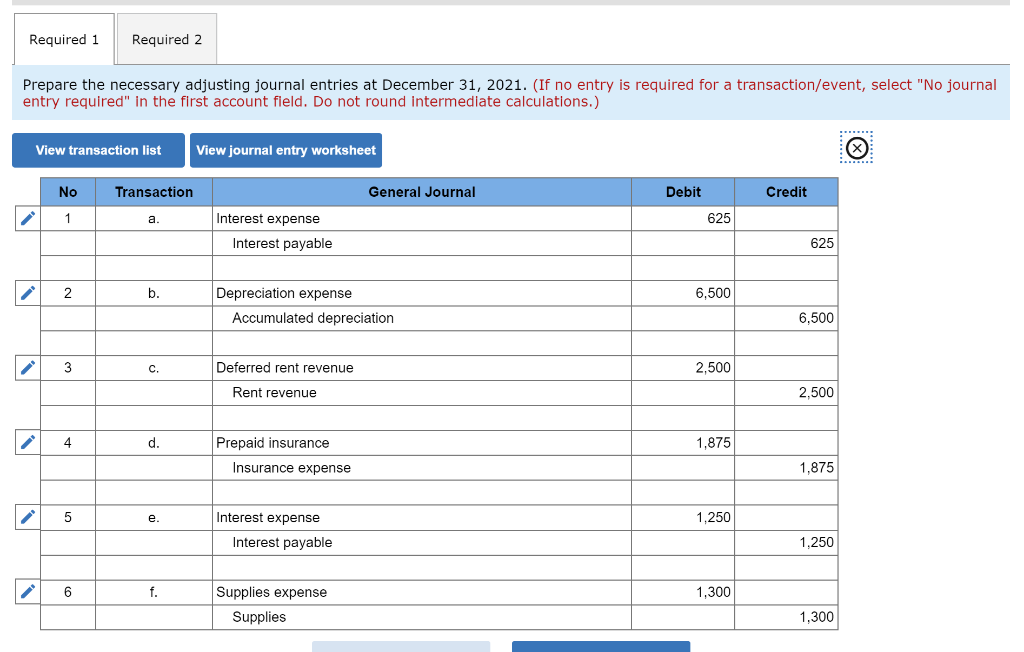The width and height of the screenshot is (1024, 652).
Task: Close the journal view with X icon
Action: pos(857,148)
